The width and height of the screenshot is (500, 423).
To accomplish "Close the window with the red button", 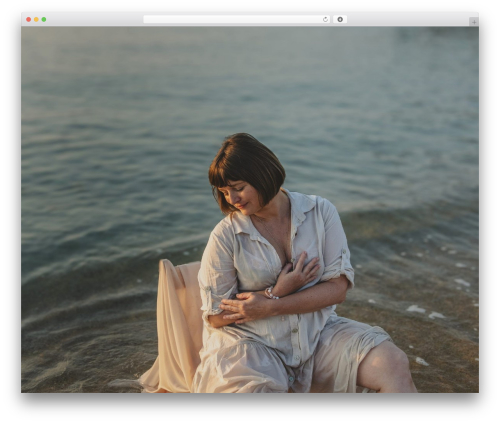I will click(29, 19).
